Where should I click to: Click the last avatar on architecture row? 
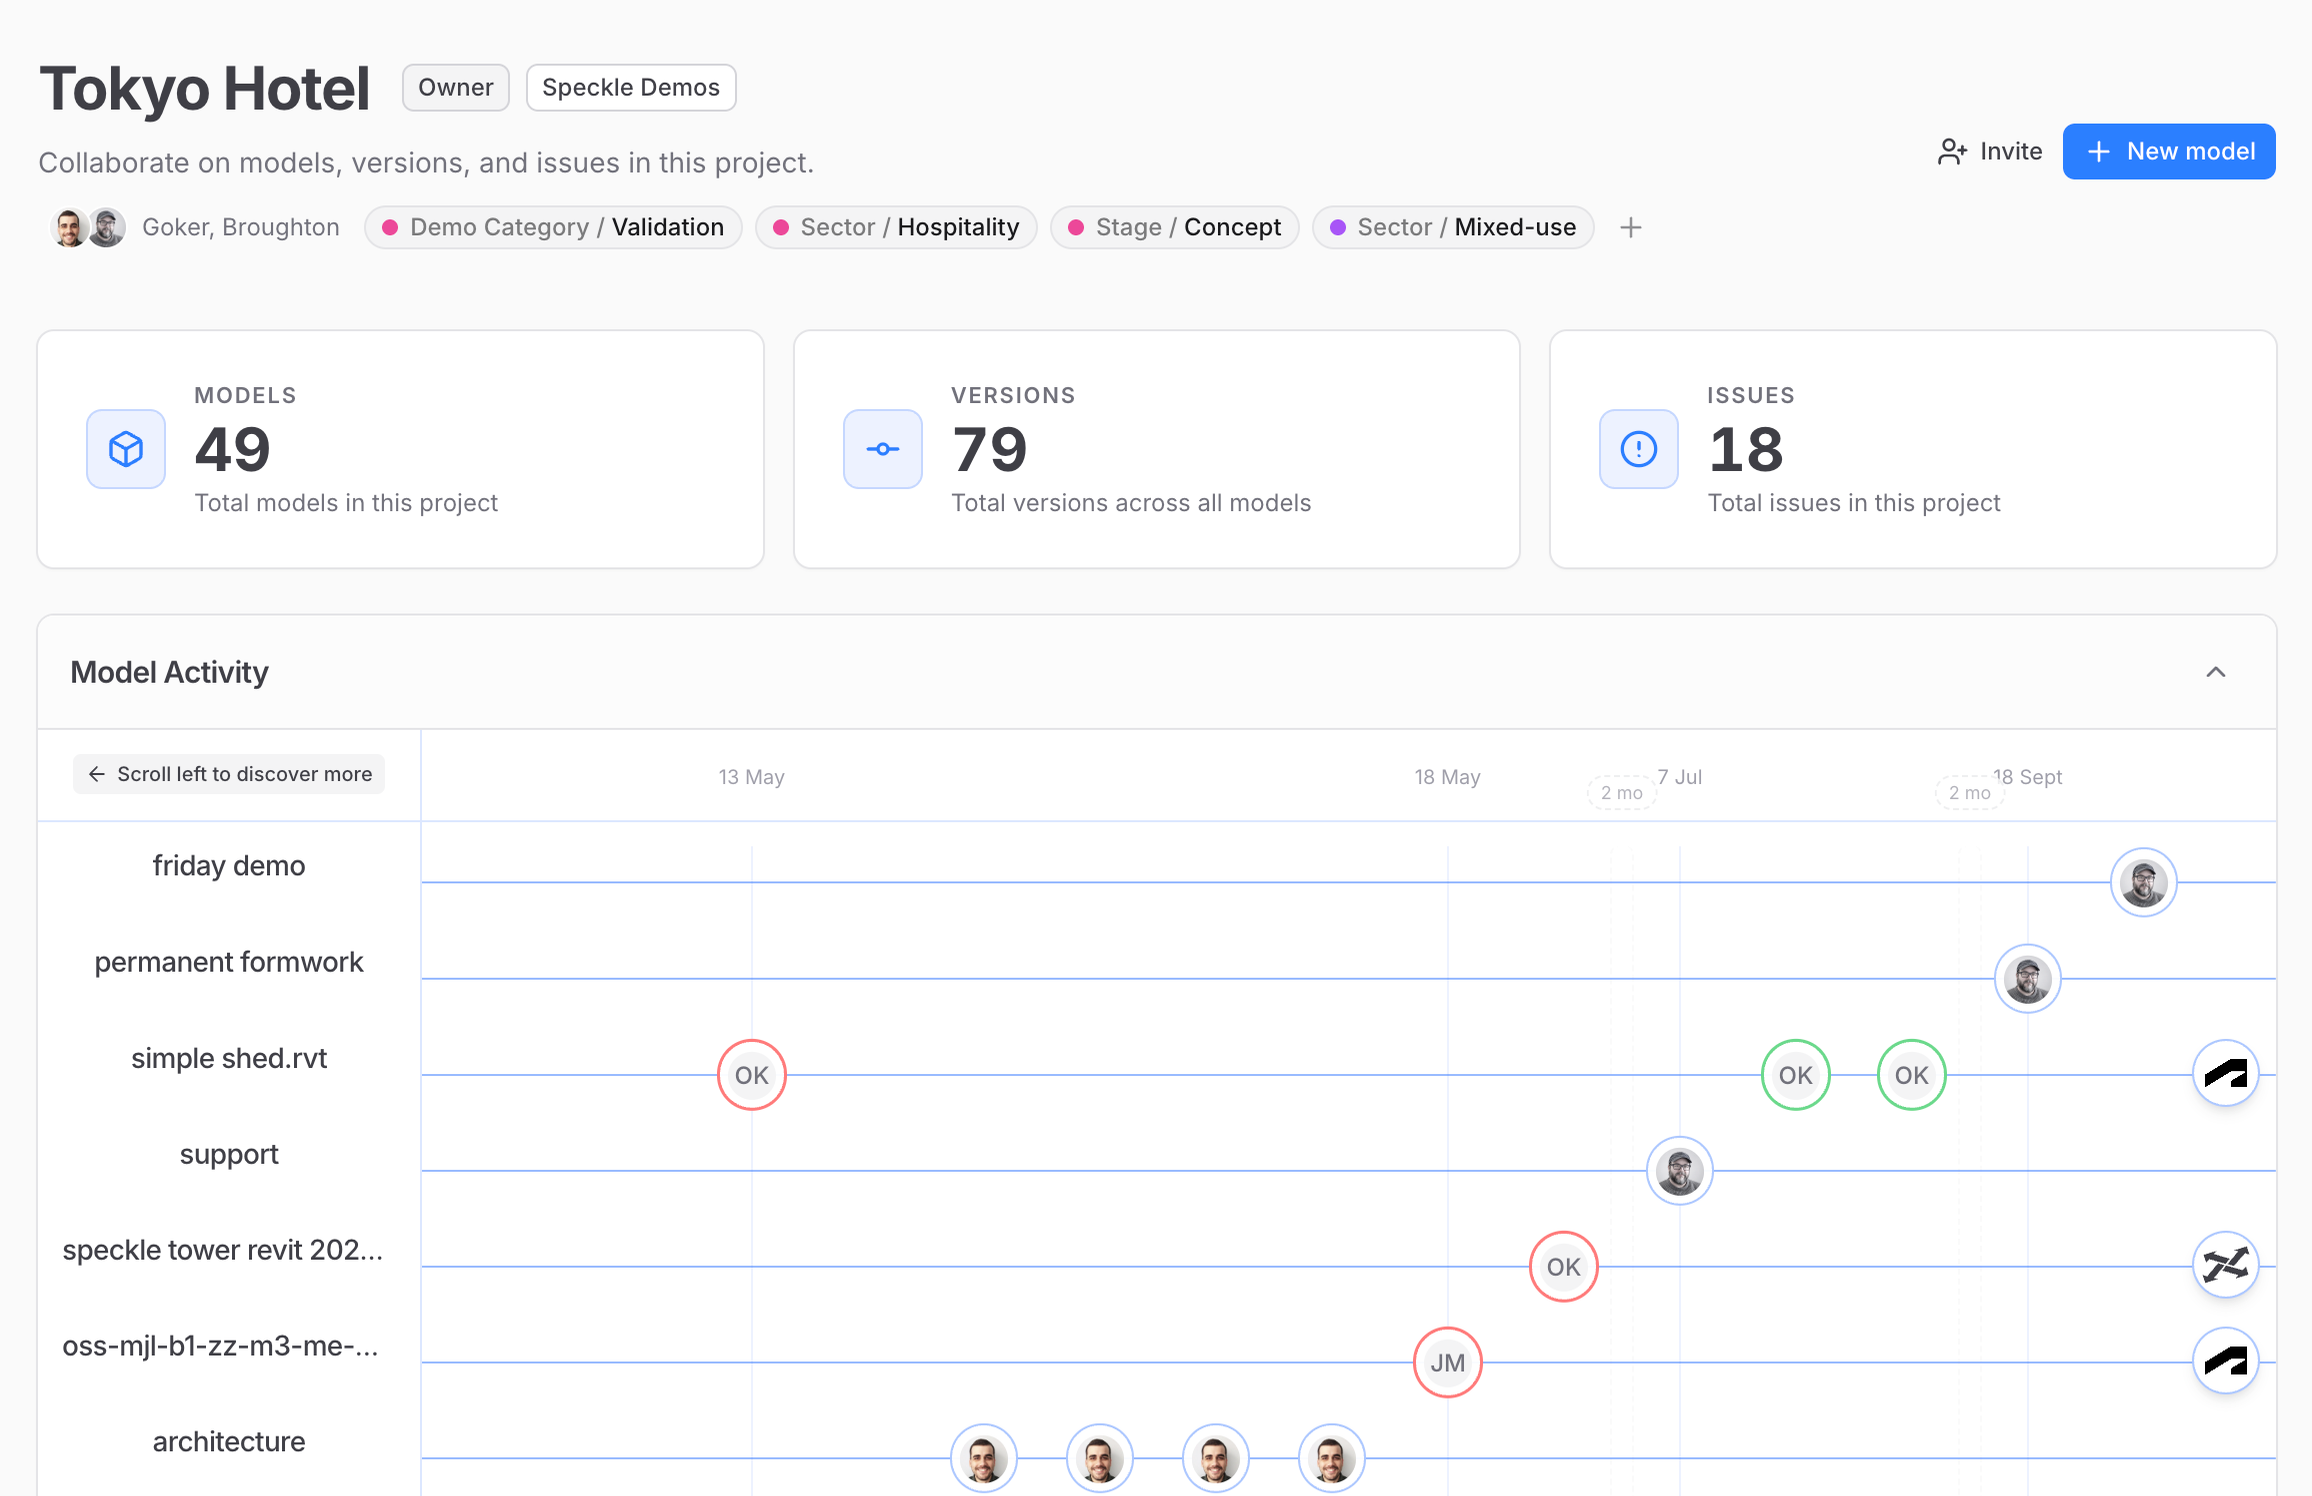1331,1459
